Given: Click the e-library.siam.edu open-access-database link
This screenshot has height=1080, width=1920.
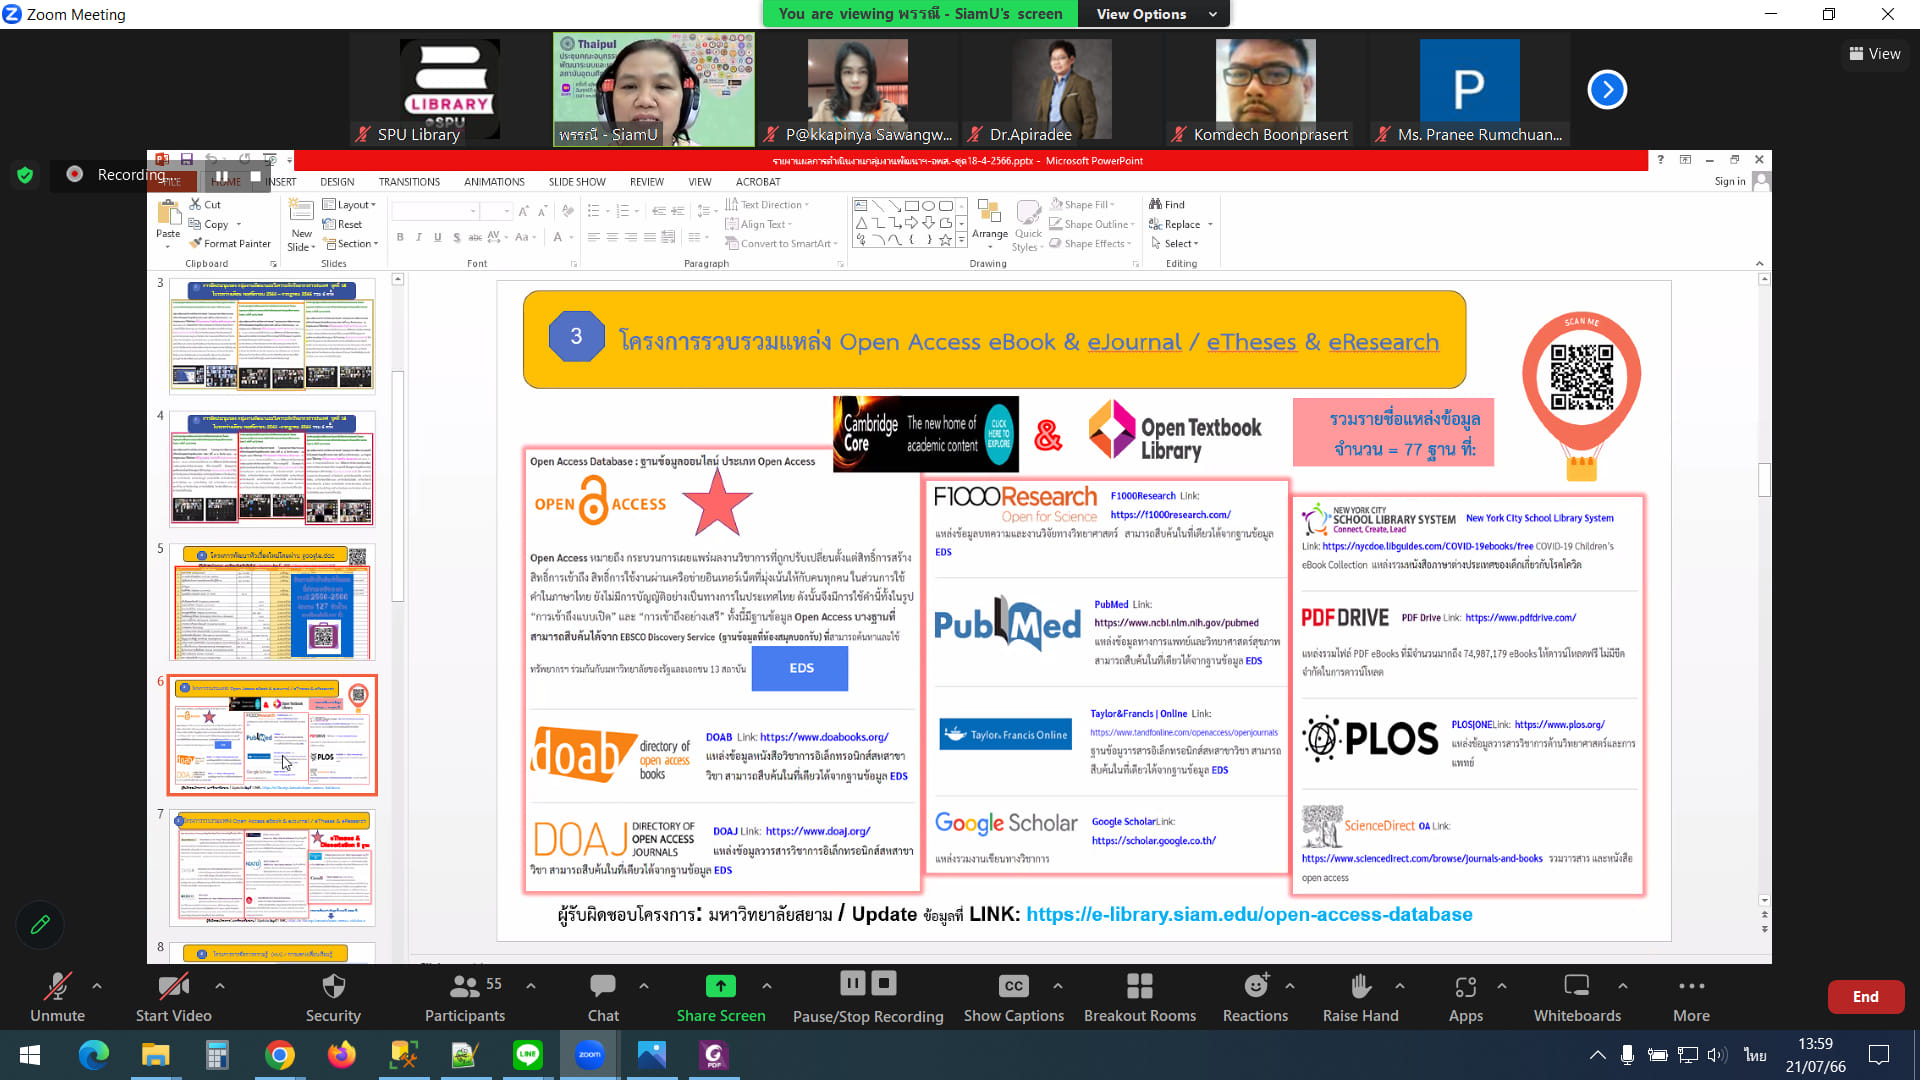Looking at the screenshot, I should click(x=1249, y=914).
